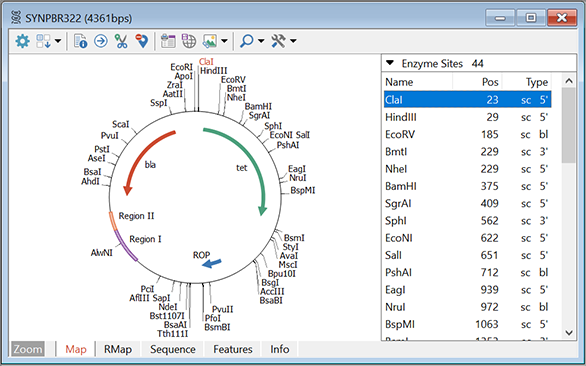Expand the export image dropdown arrow

224,41
